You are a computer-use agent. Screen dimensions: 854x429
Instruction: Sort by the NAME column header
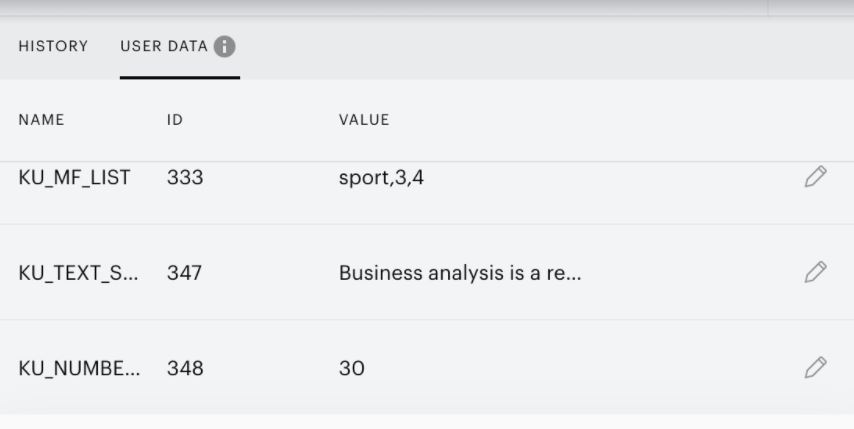coord(41,120)
